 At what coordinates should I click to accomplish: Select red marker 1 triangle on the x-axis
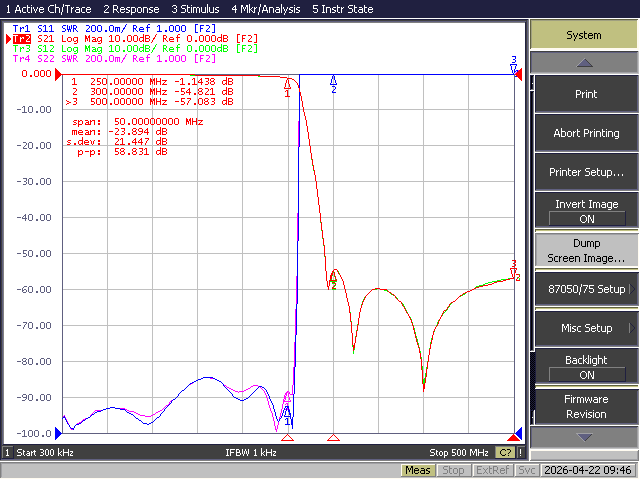tap(287, 438)
